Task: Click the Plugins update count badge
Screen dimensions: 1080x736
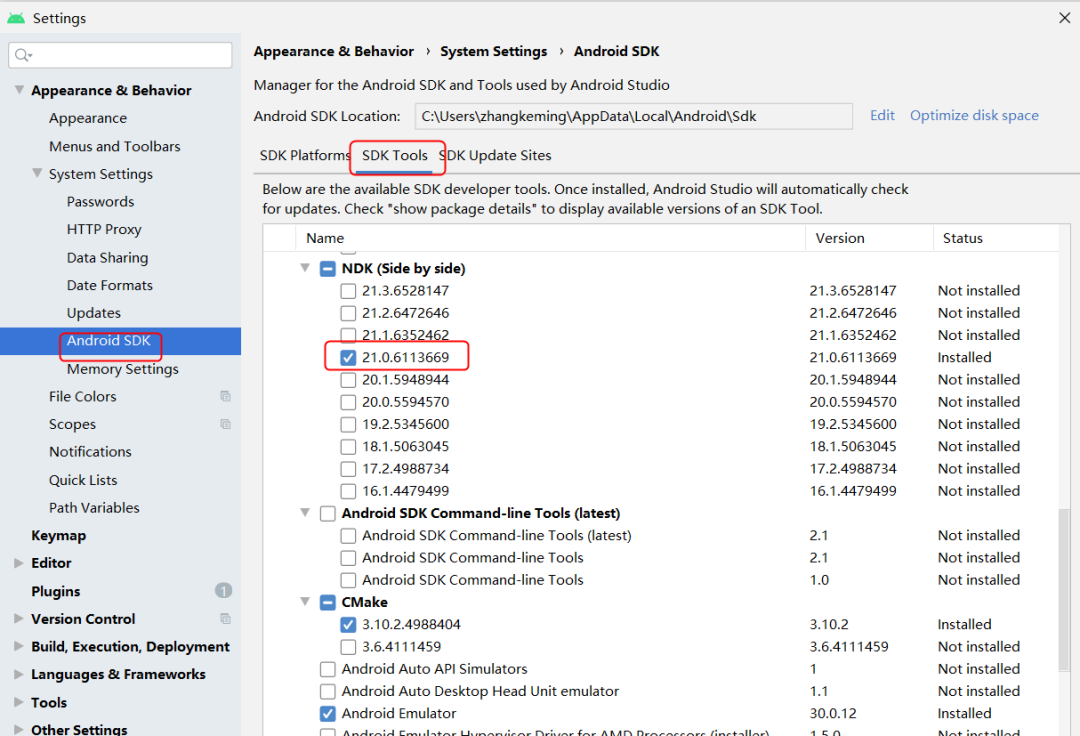Action: point(223,591)
